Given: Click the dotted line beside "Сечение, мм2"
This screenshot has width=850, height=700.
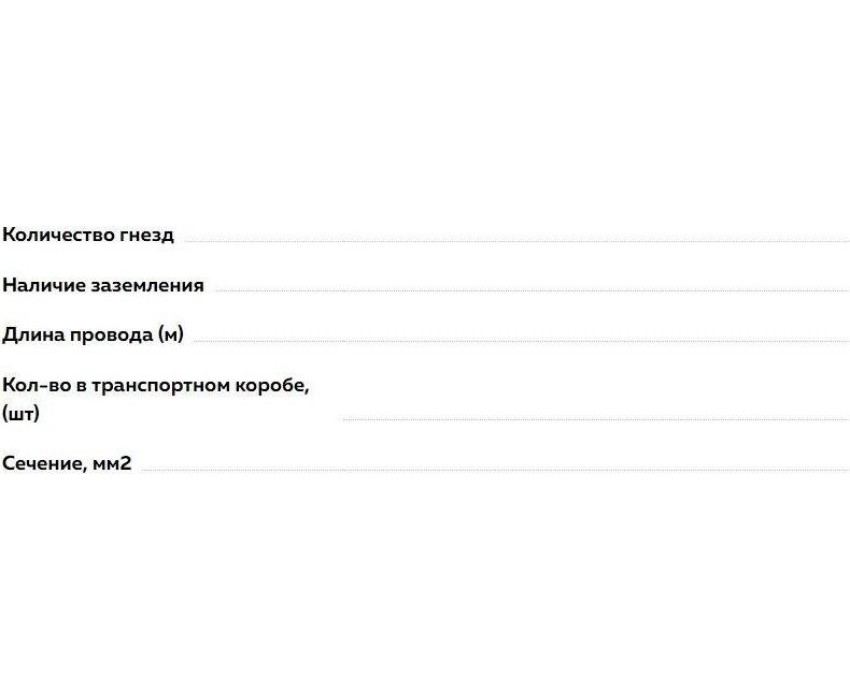Looking at the screenshot, I should pyautogui.click(x=495, y=469).
